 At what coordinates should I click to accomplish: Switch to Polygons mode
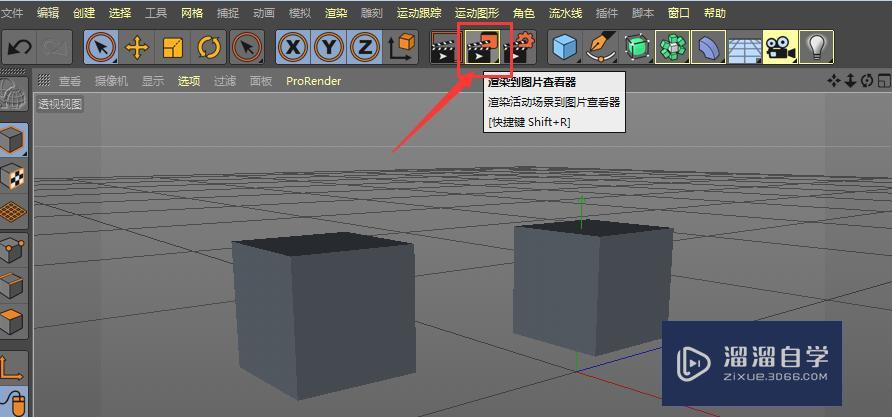pos(13,322)
